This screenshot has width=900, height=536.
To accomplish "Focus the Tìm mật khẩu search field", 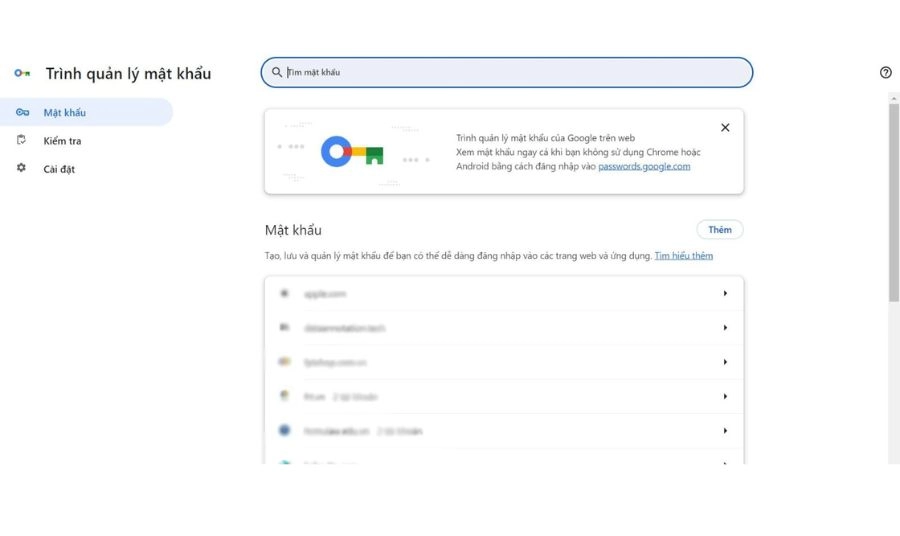I will pyautogui.click(x=507, y=72).
